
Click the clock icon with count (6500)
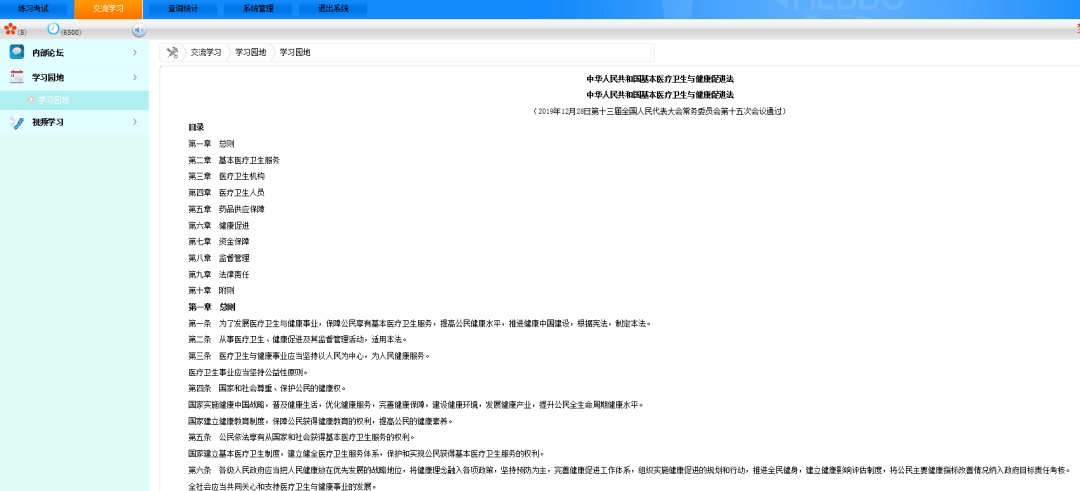pyautogui.click(x=53, y=28)
